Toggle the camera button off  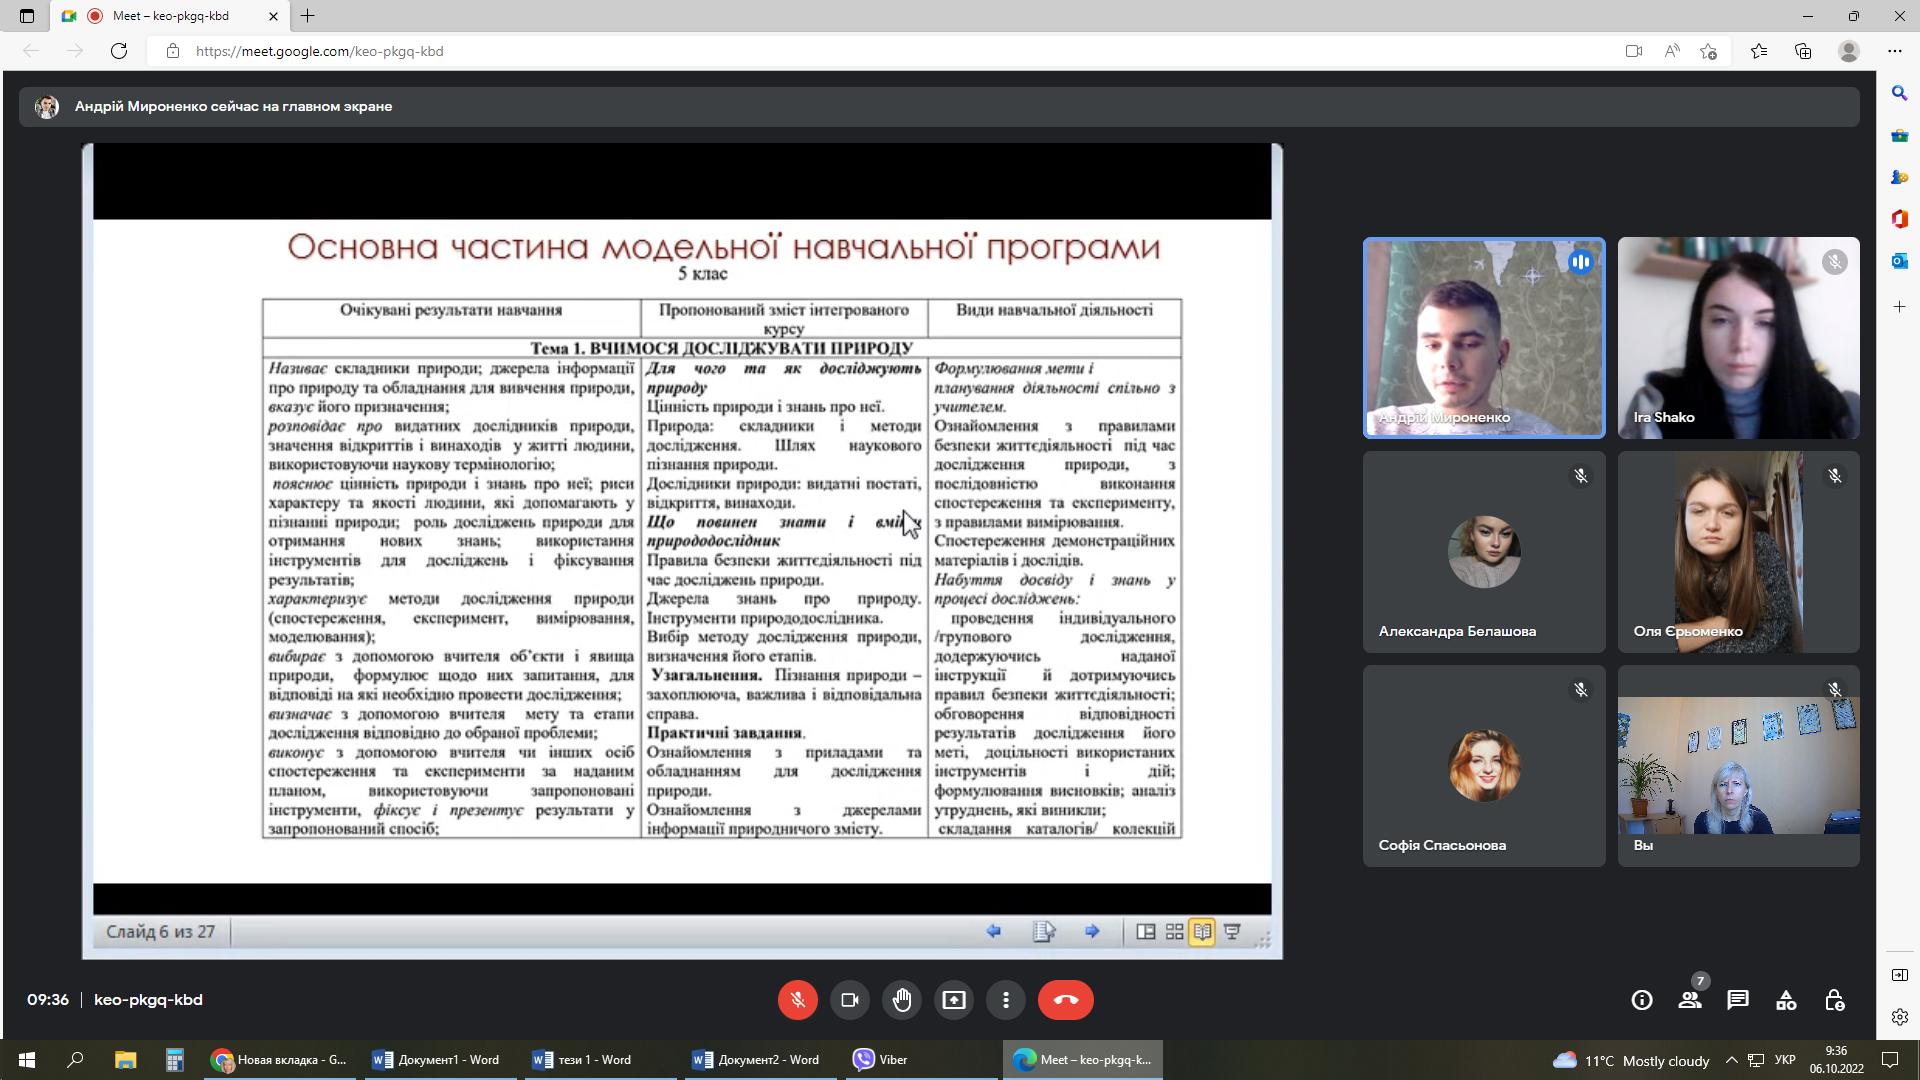tap(850, 1000)
